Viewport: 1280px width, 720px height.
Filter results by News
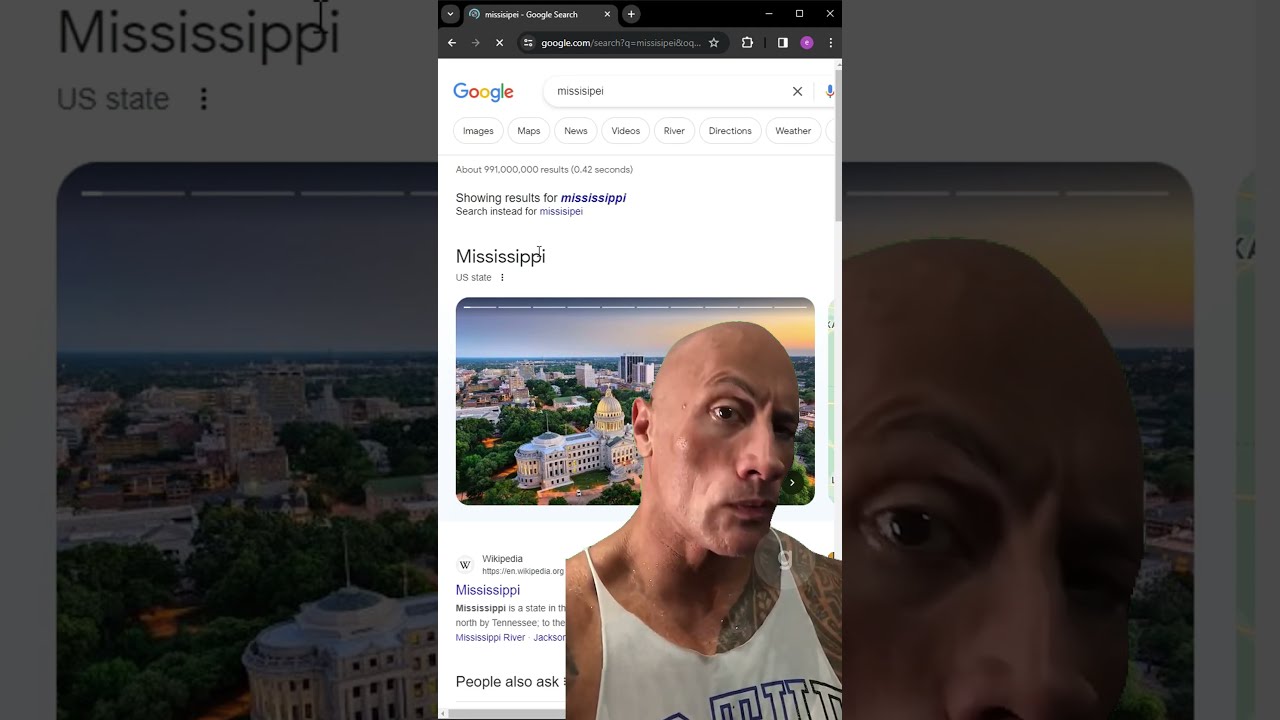pos(576,131)
